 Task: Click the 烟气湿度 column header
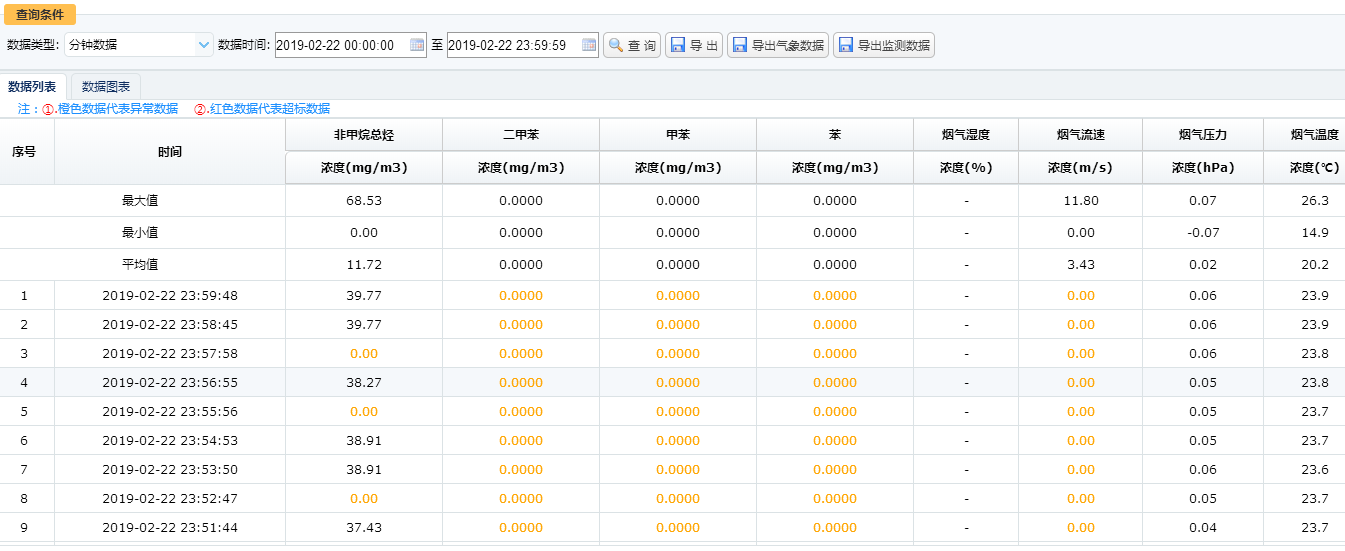click(x=966, y=135)
